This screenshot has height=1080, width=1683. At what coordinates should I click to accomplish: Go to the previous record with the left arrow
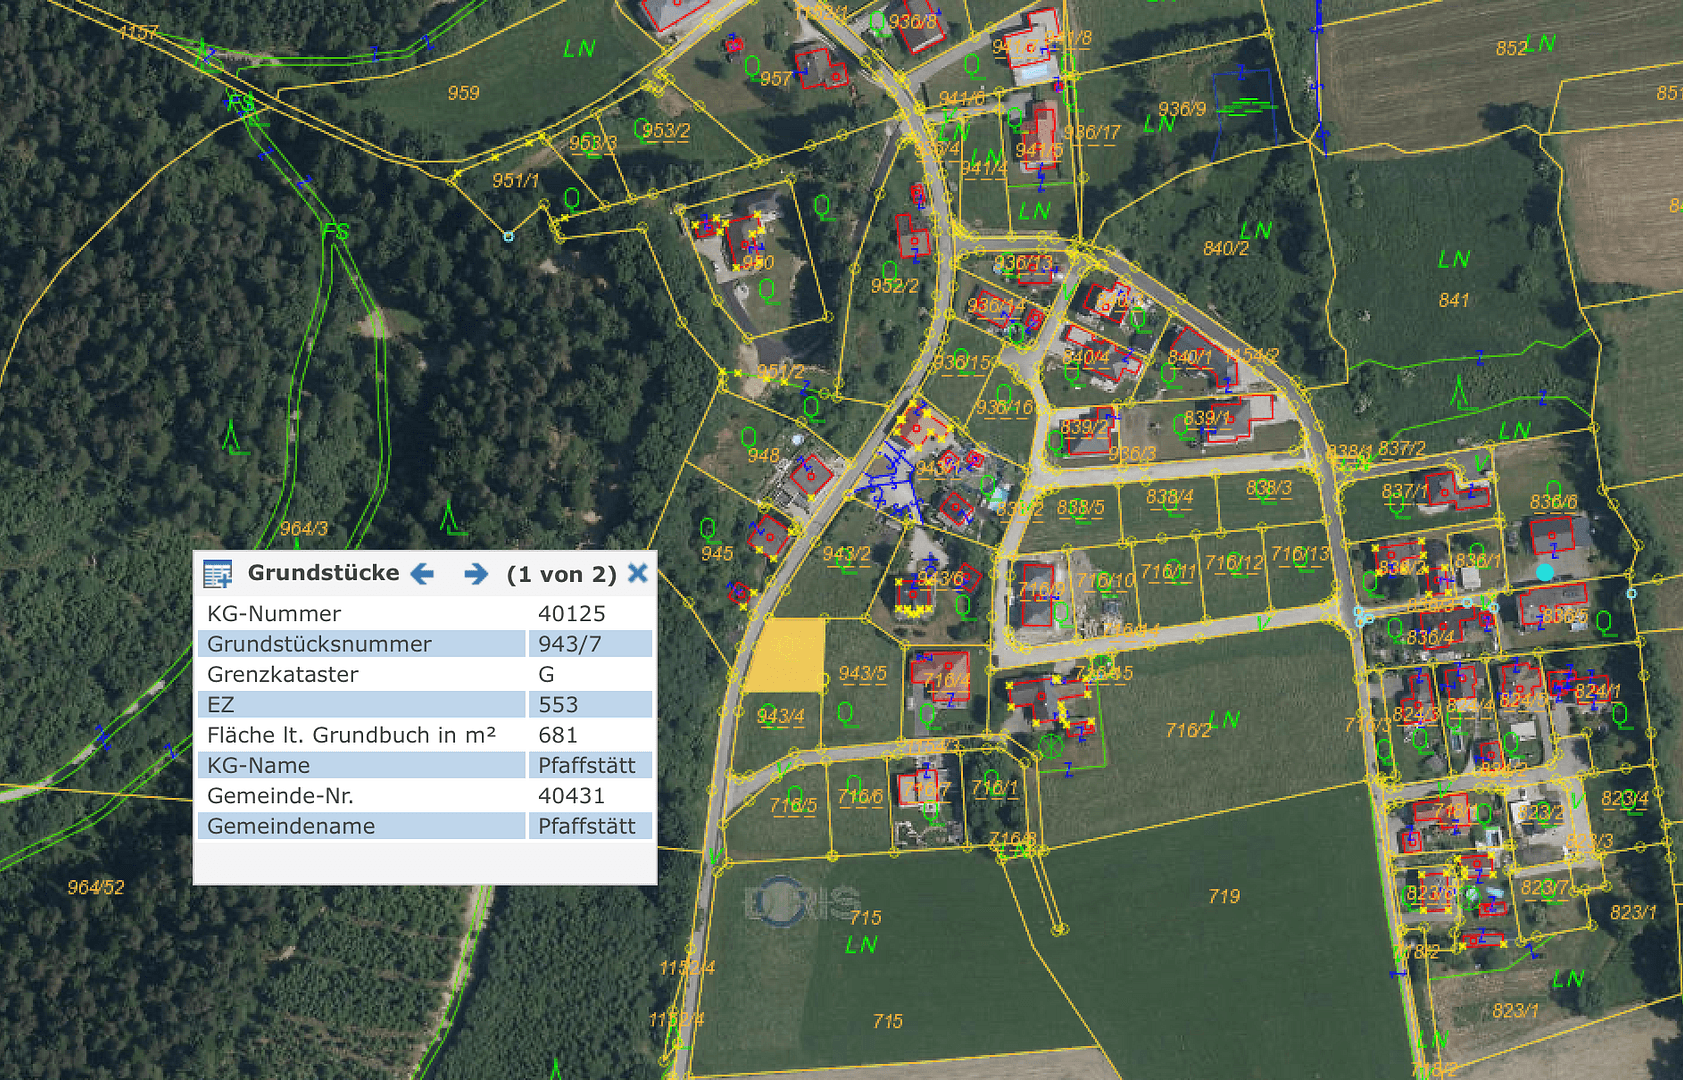tap(424, 573)
